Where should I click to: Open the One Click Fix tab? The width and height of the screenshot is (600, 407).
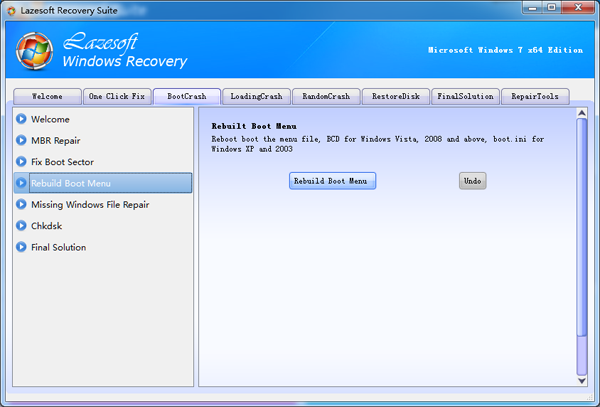117,96
